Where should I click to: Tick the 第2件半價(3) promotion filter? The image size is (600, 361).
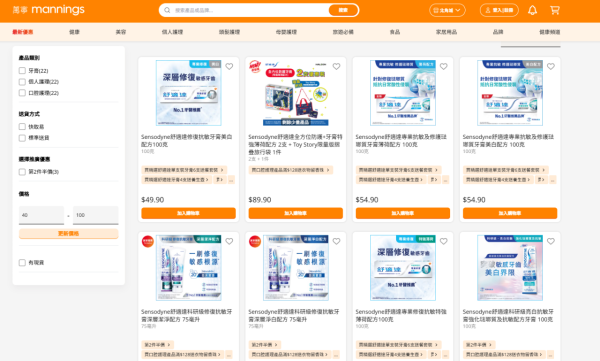pos(22,172)
